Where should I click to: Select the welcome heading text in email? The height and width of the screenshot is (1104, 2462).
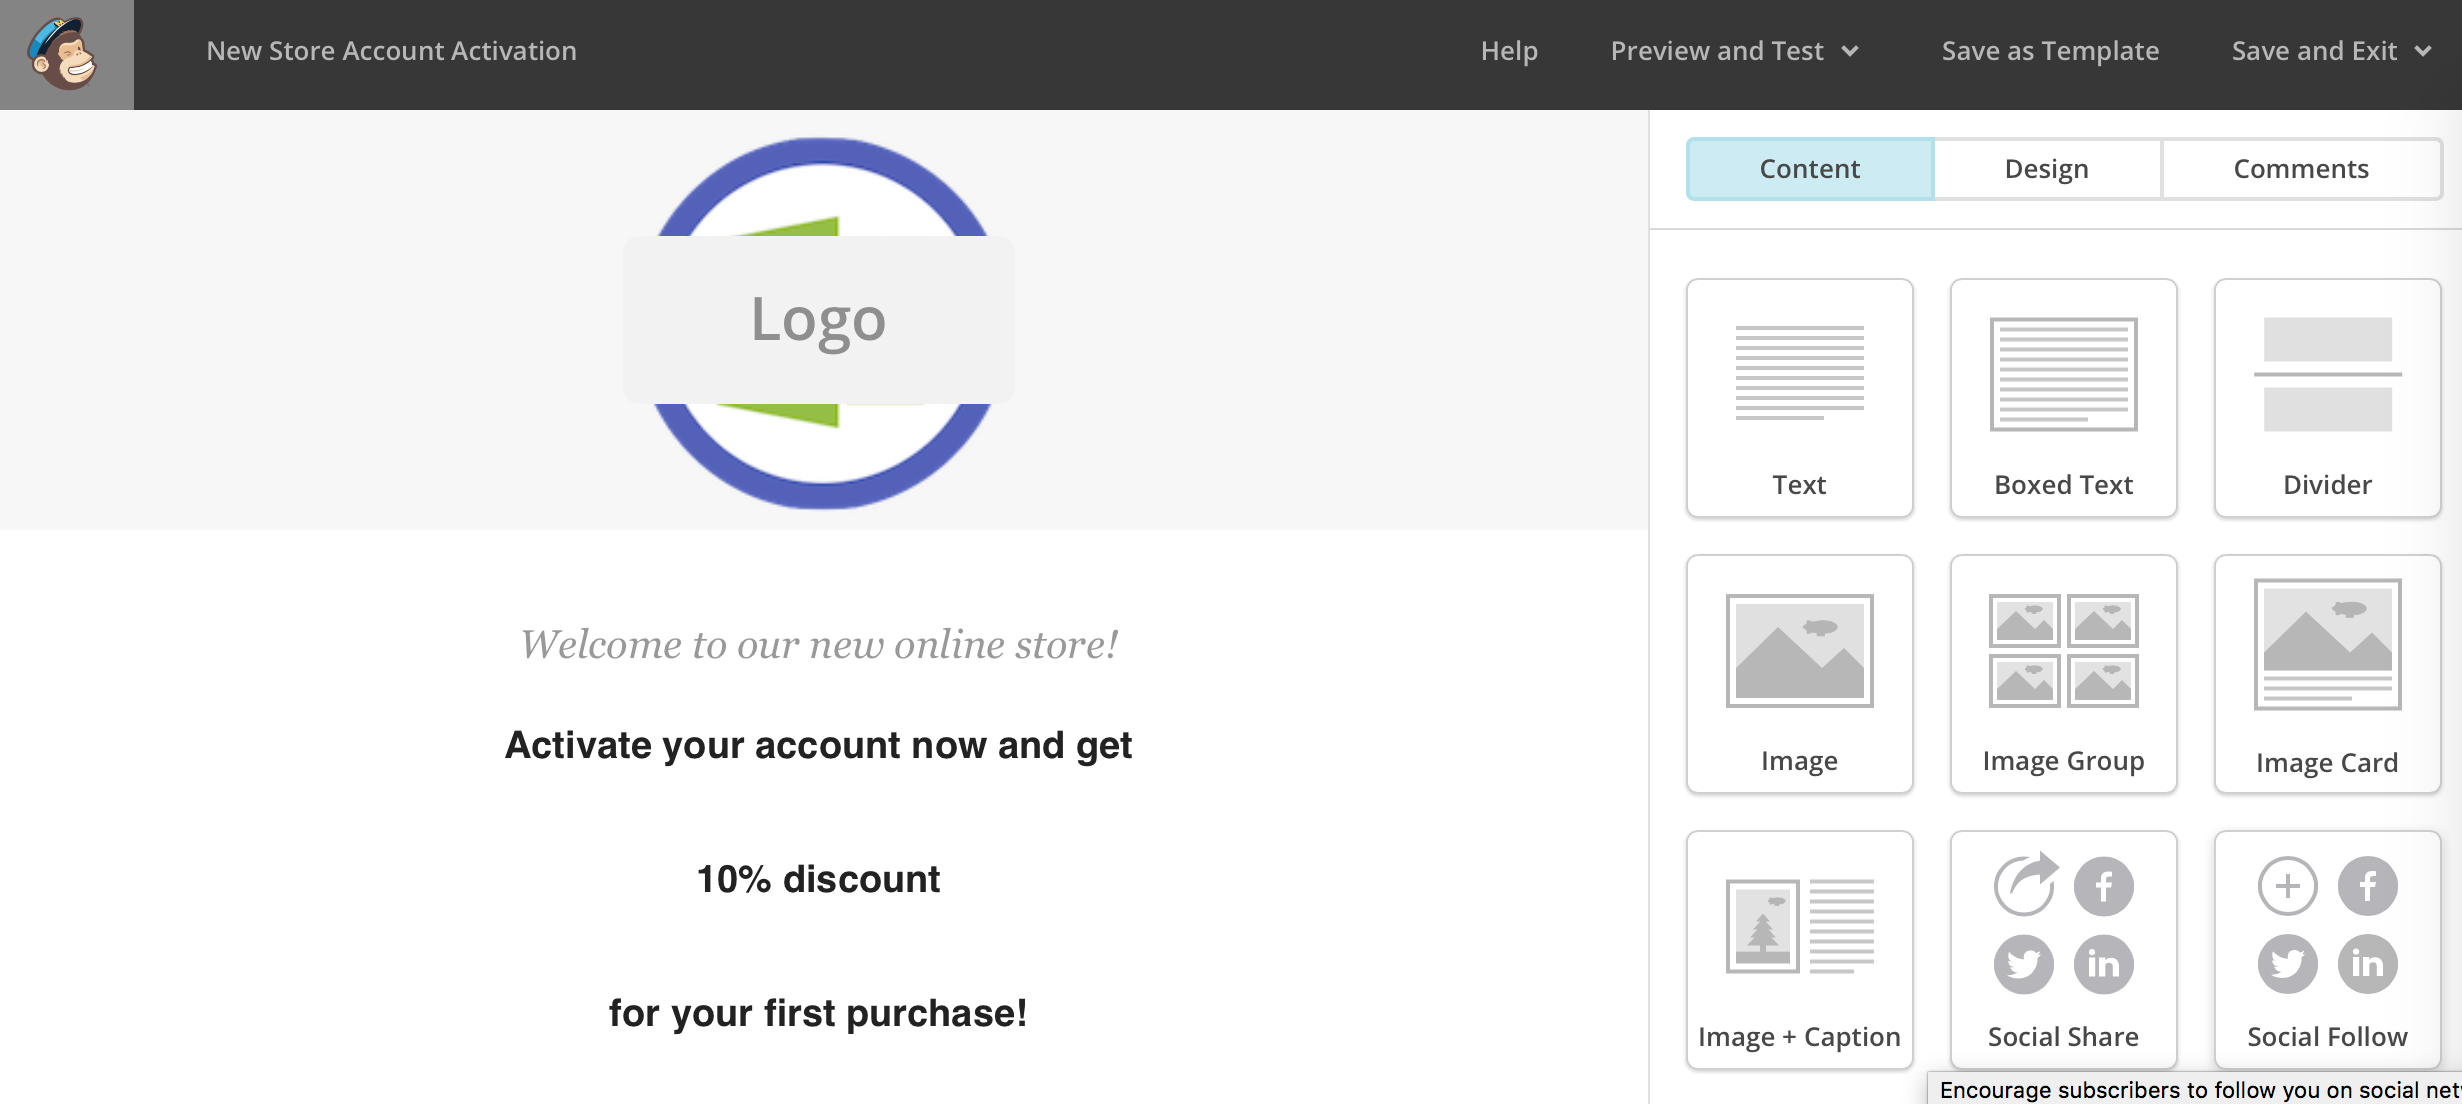(818, 645)
